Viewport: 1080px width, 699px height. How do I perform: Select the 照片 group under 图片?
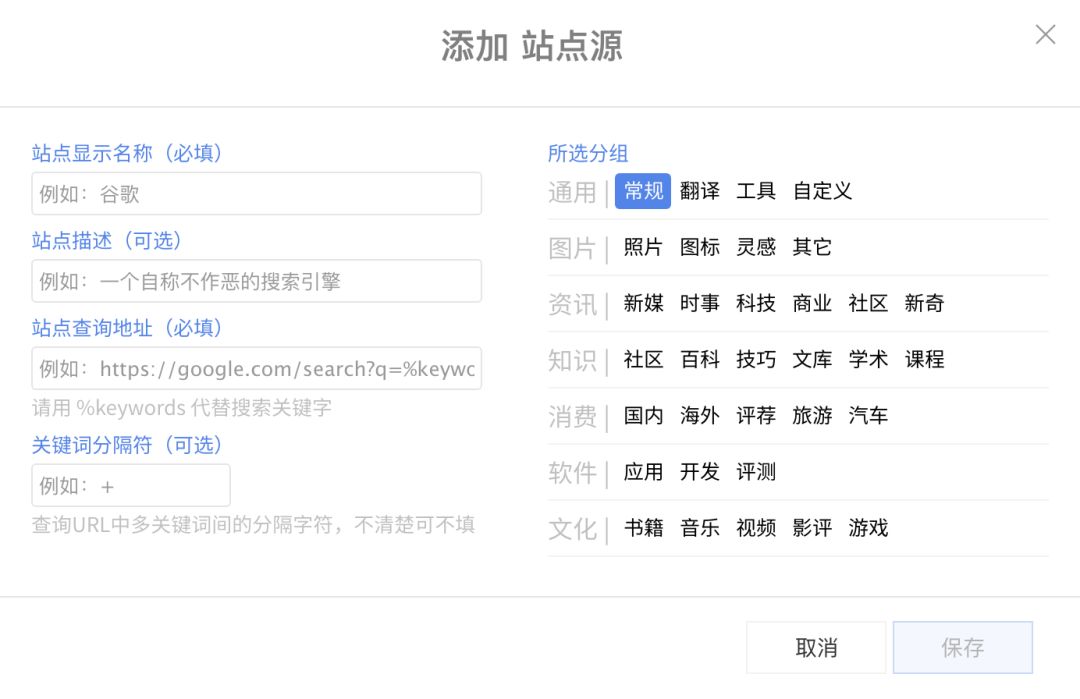pos(643,247)
